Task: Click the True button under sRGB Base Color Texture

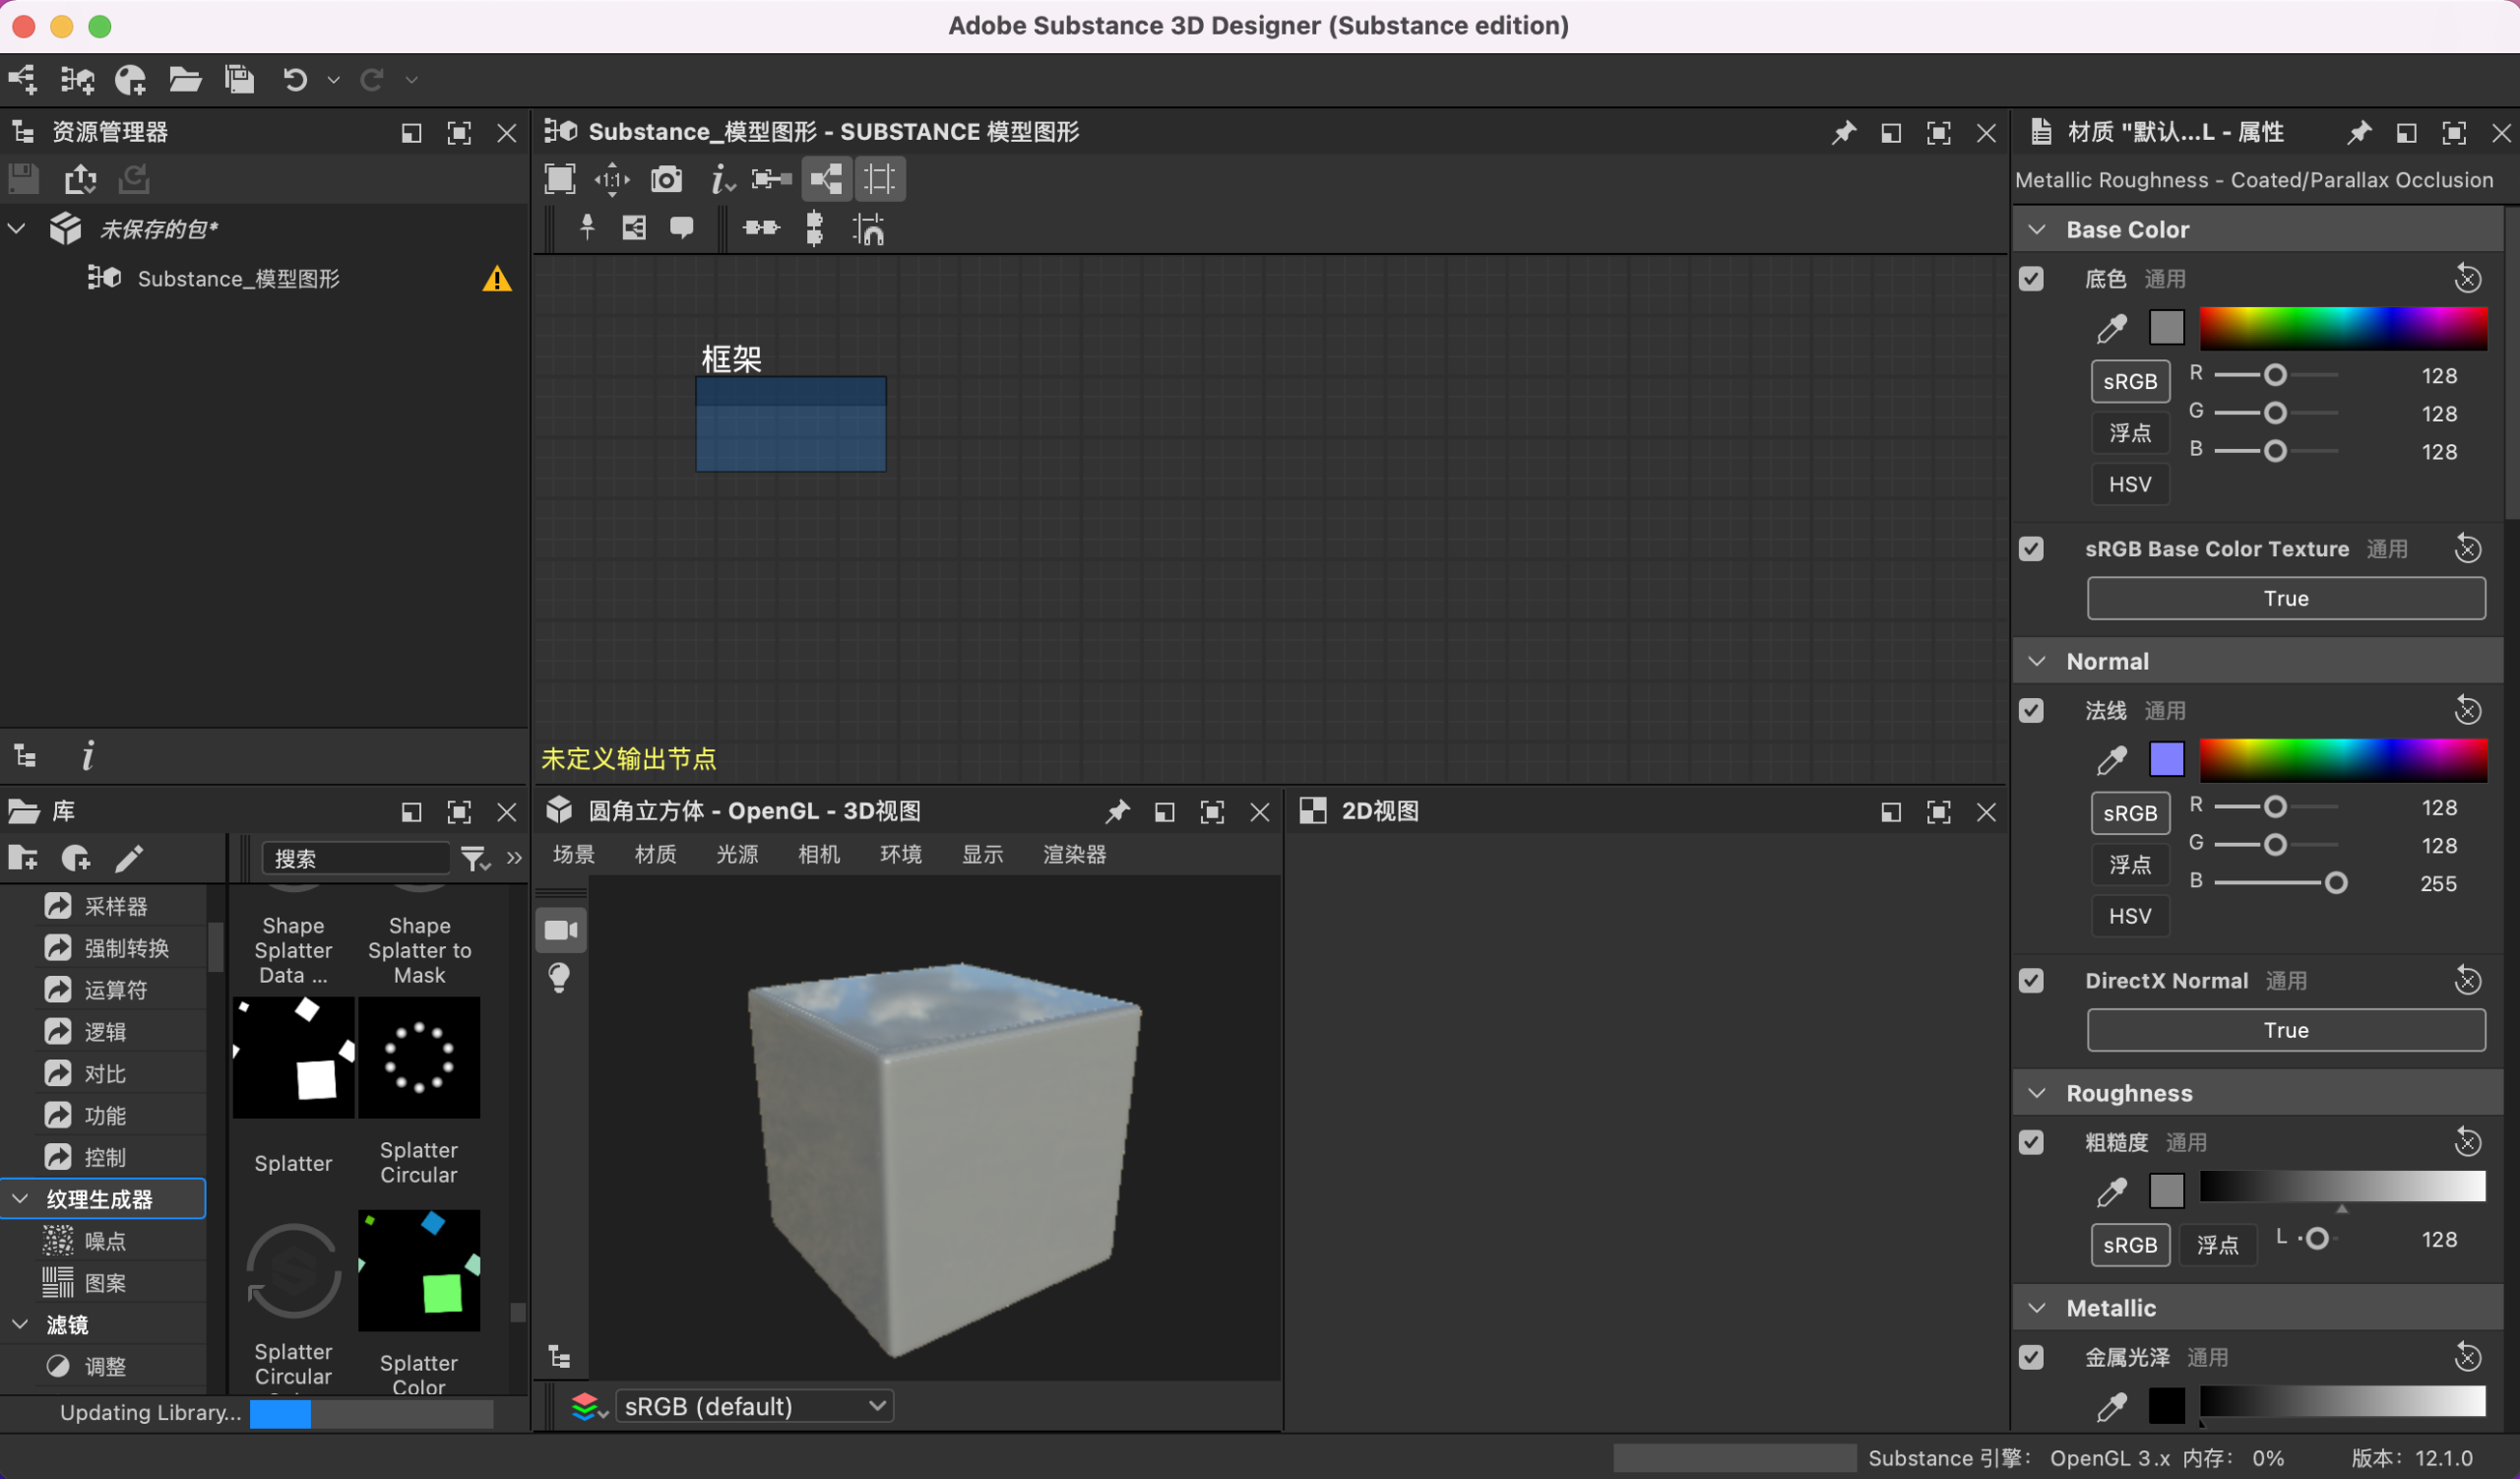Action: click(x=2285, y=598)
